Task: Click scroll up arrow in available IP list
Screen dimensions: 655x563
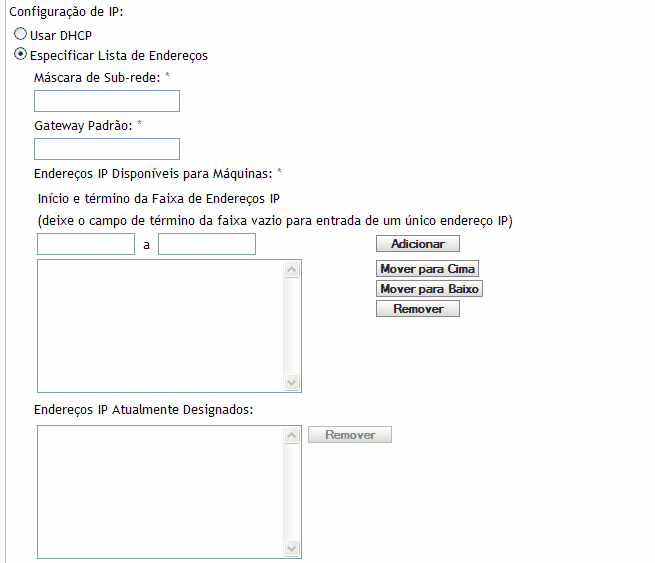Action: click(292, 269)
